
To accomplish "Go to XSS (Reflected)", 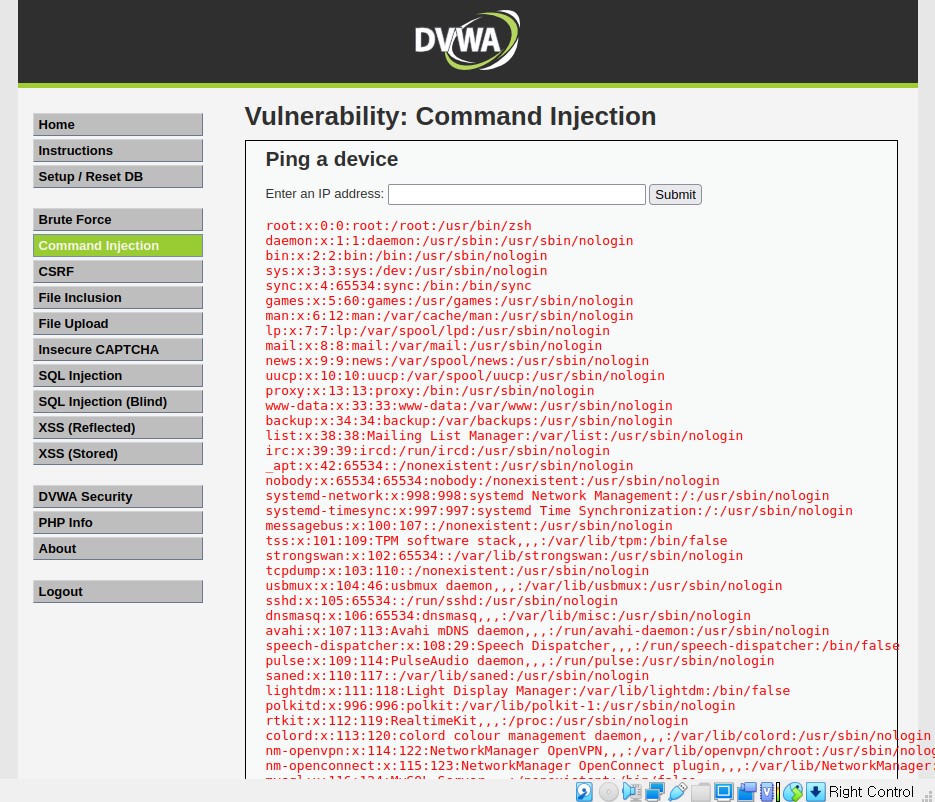I will [x=118, y=428].
